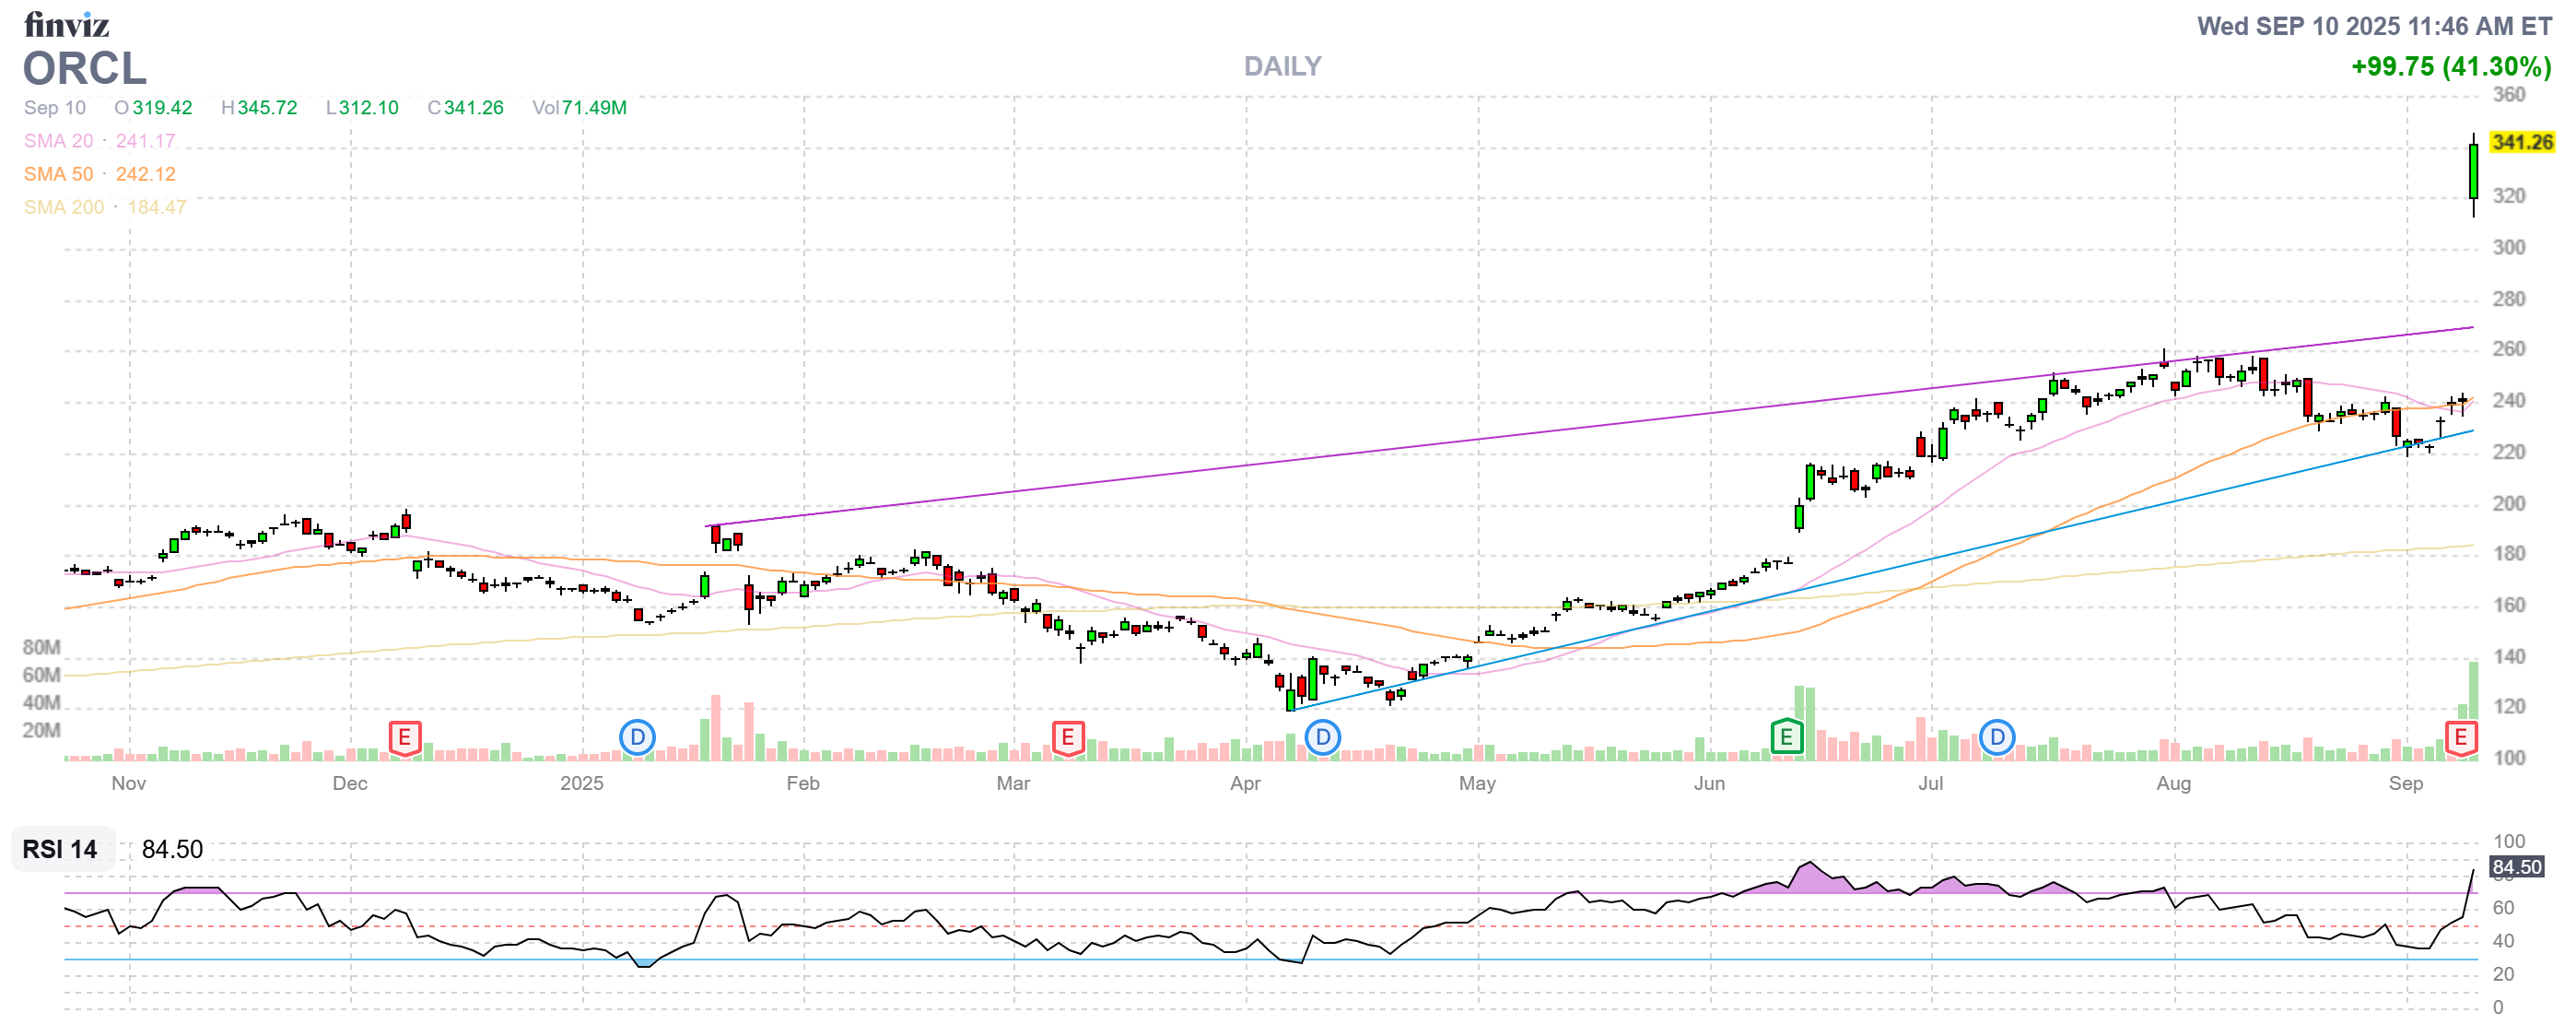Screen dimensions: 2576x1036
Task: Click the D dividend marker in July
Action: tap(1997, 738)
